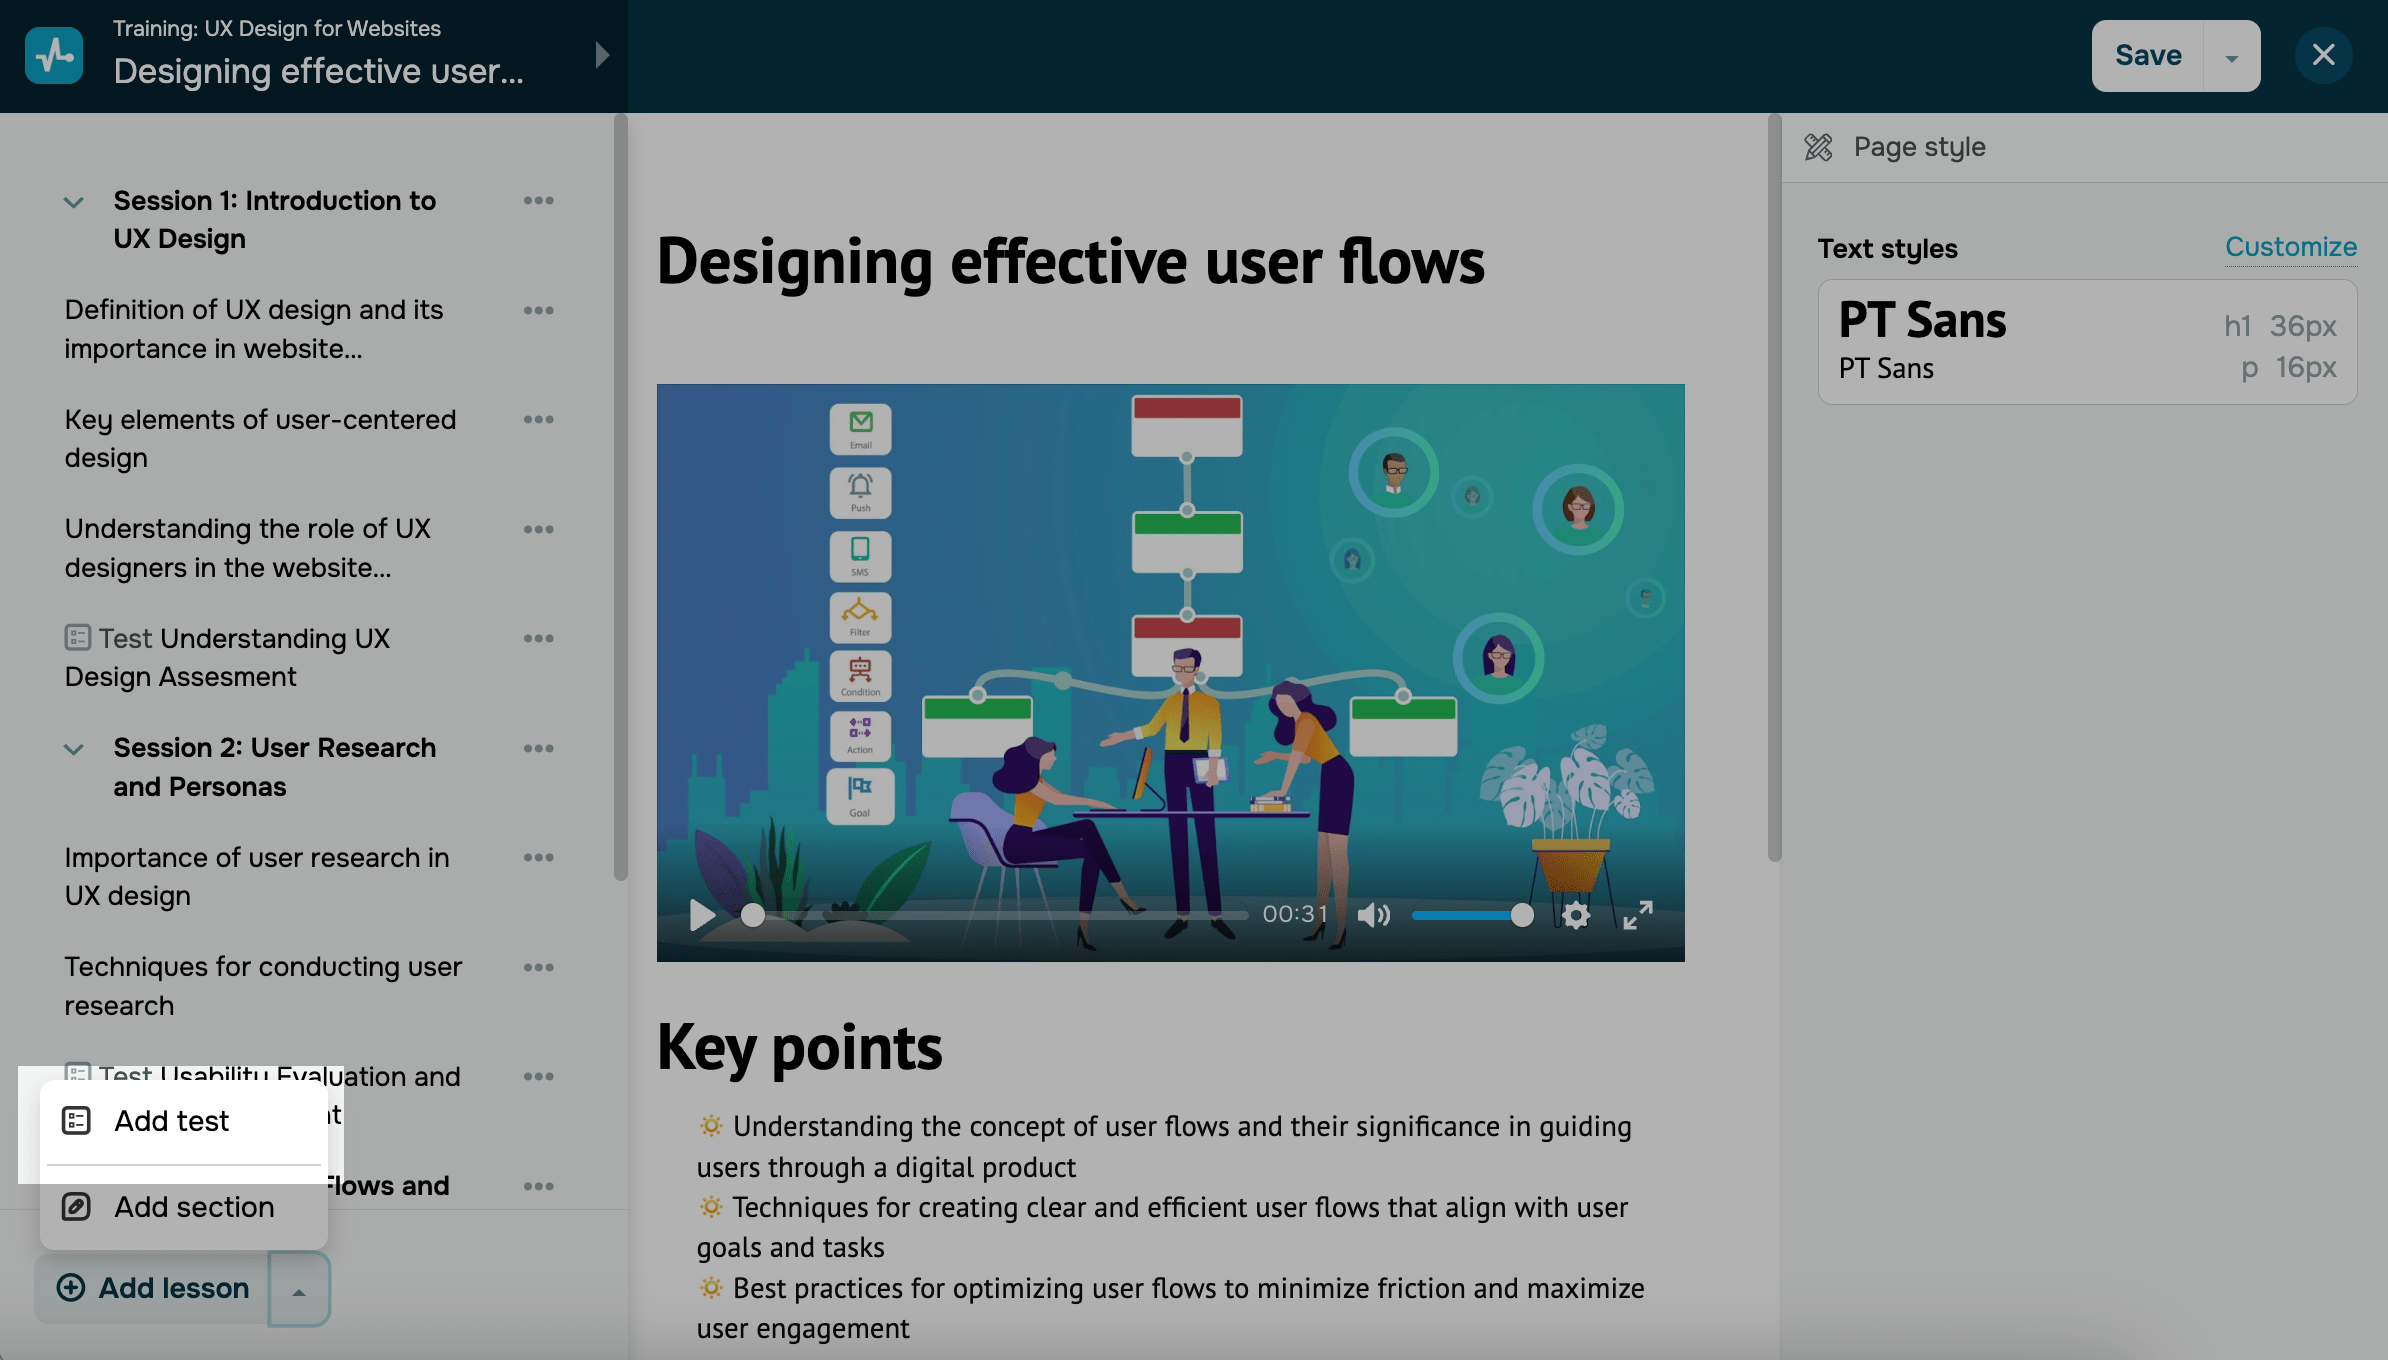
Task: Open options for Test Understanding UX Design
Action: [x=538, y=639]
